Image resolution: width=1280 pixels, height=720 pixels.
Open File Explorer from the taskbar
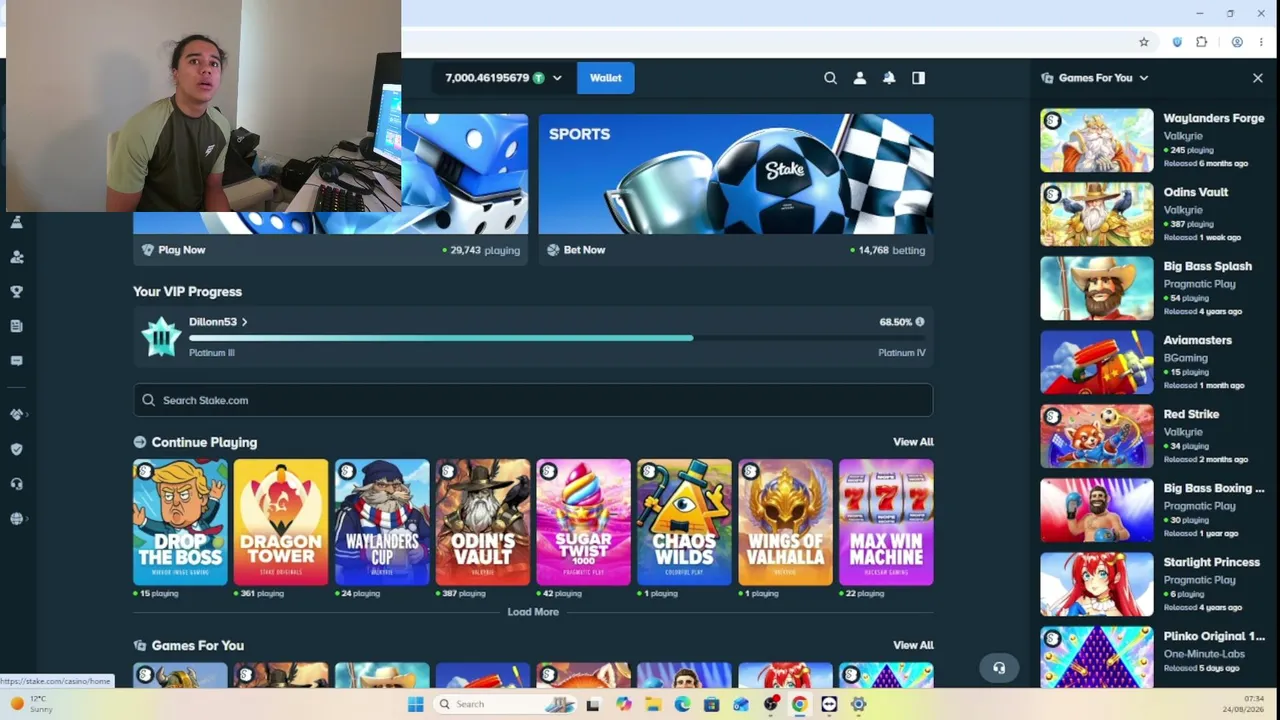[653, 704]
